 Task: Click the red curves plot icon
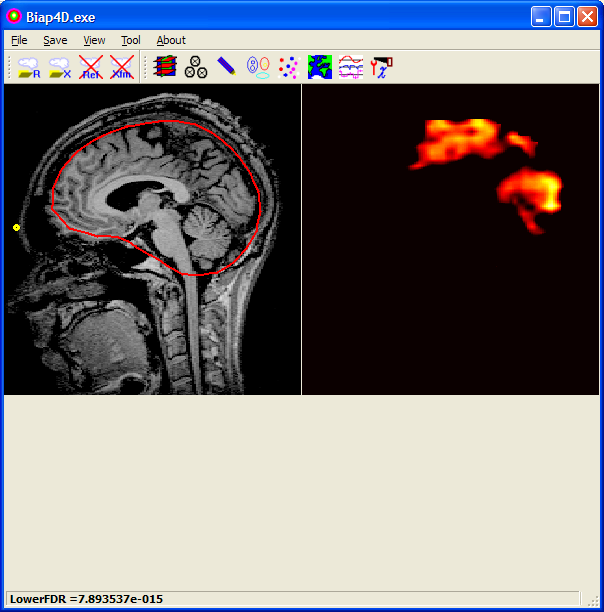[351, 67]
